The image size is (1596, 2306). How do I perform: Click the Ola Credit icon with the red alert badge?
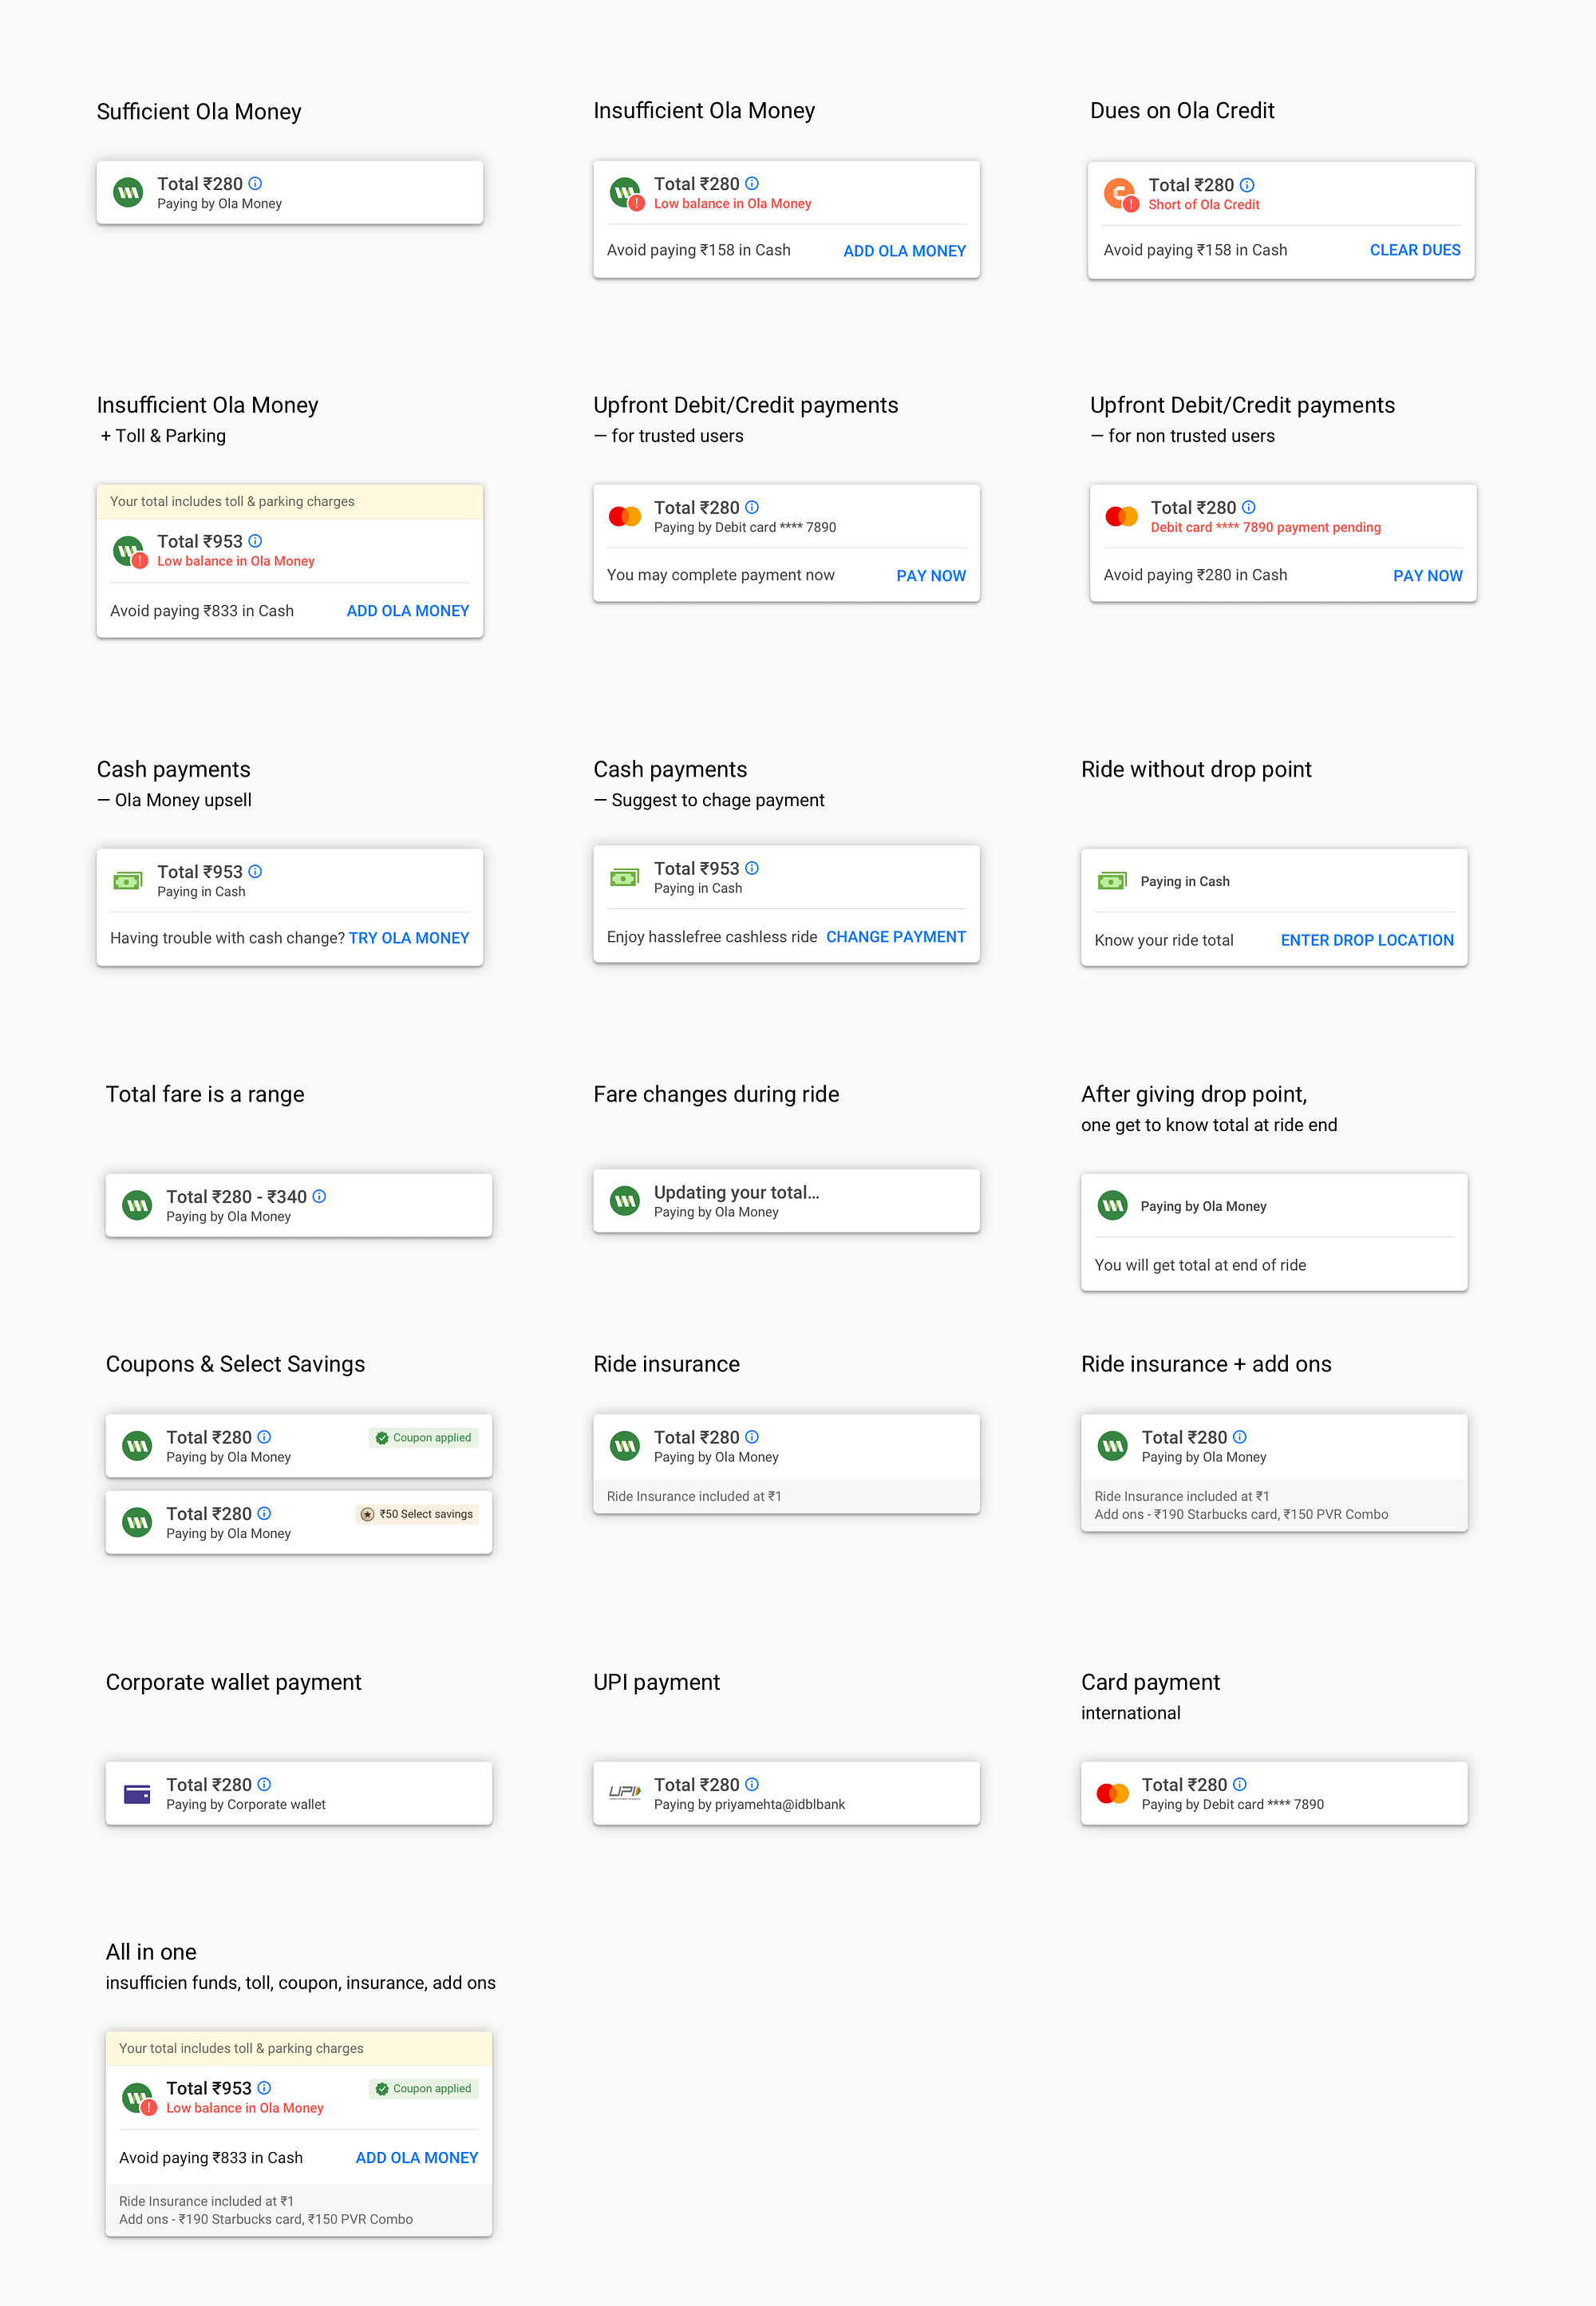tap(1120, 193)
